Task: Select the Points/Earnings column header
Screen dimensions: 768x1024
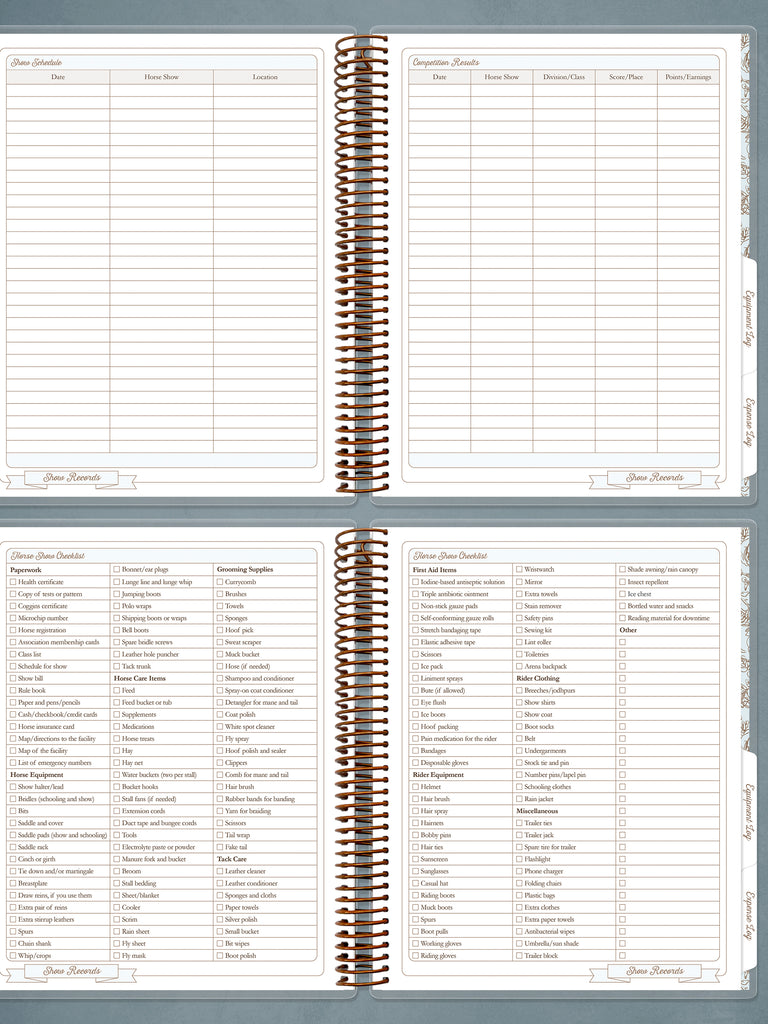Action: coord(688,77)
